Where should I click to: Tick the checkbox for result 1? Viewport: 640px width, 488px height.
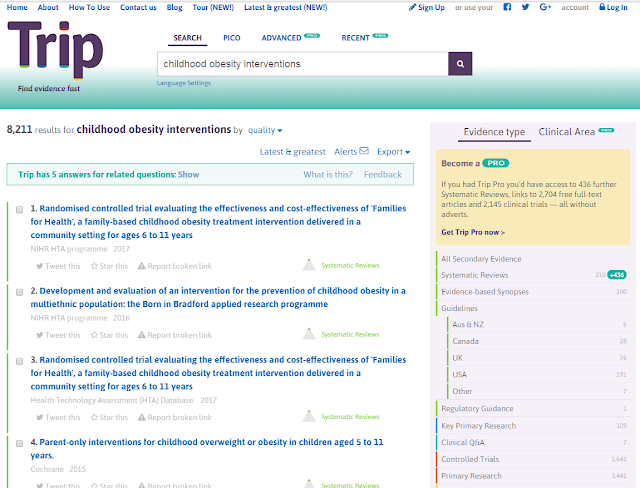pyautogui.click(x=19, y=210)
